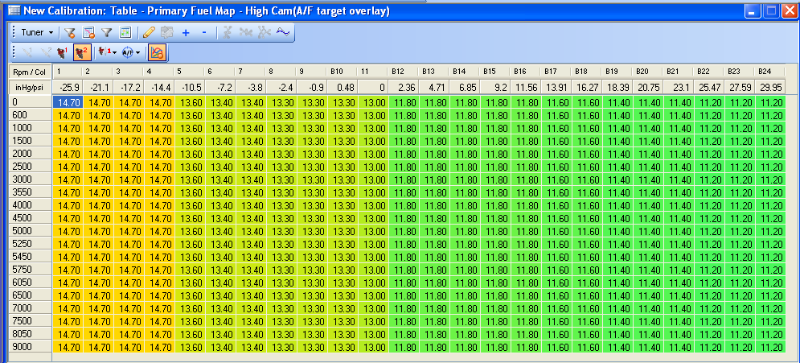800x363 pixels.
Task: Toggle the A/F target overlay graph button
Action: click(157, 52)
